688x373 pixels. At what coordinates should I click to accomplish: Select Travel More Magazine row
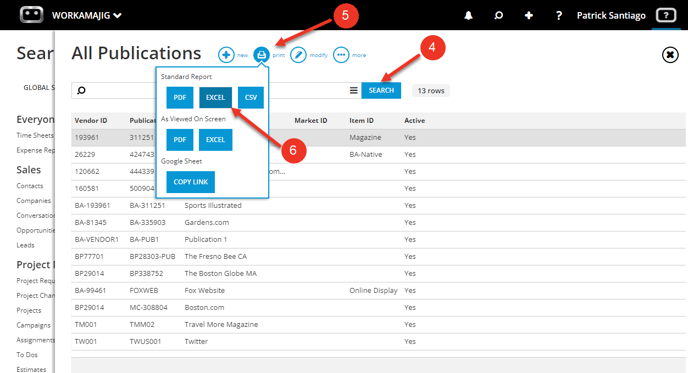tap(378, 325)
